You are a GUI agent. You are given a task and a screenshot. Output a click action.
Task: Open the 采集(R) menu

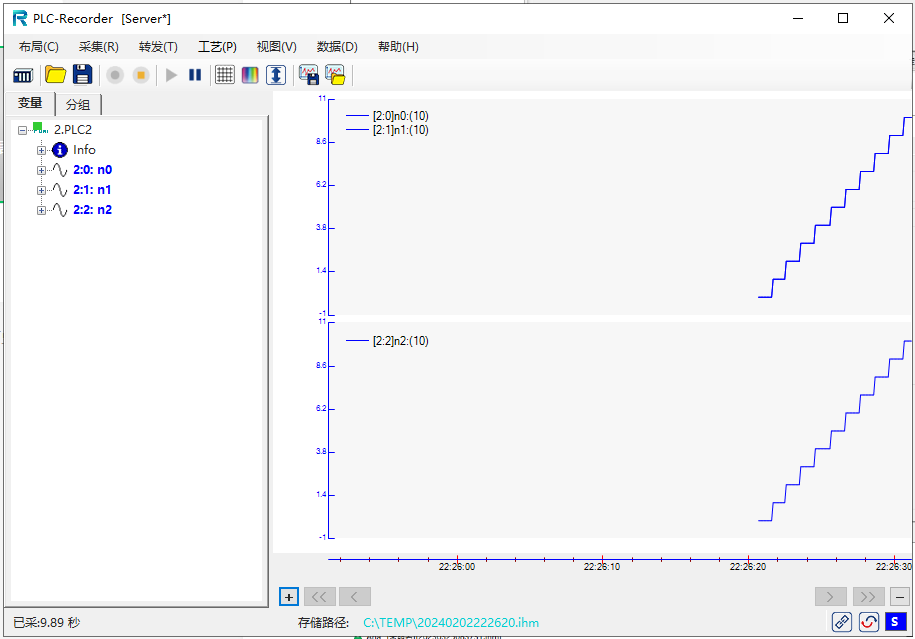99,47
